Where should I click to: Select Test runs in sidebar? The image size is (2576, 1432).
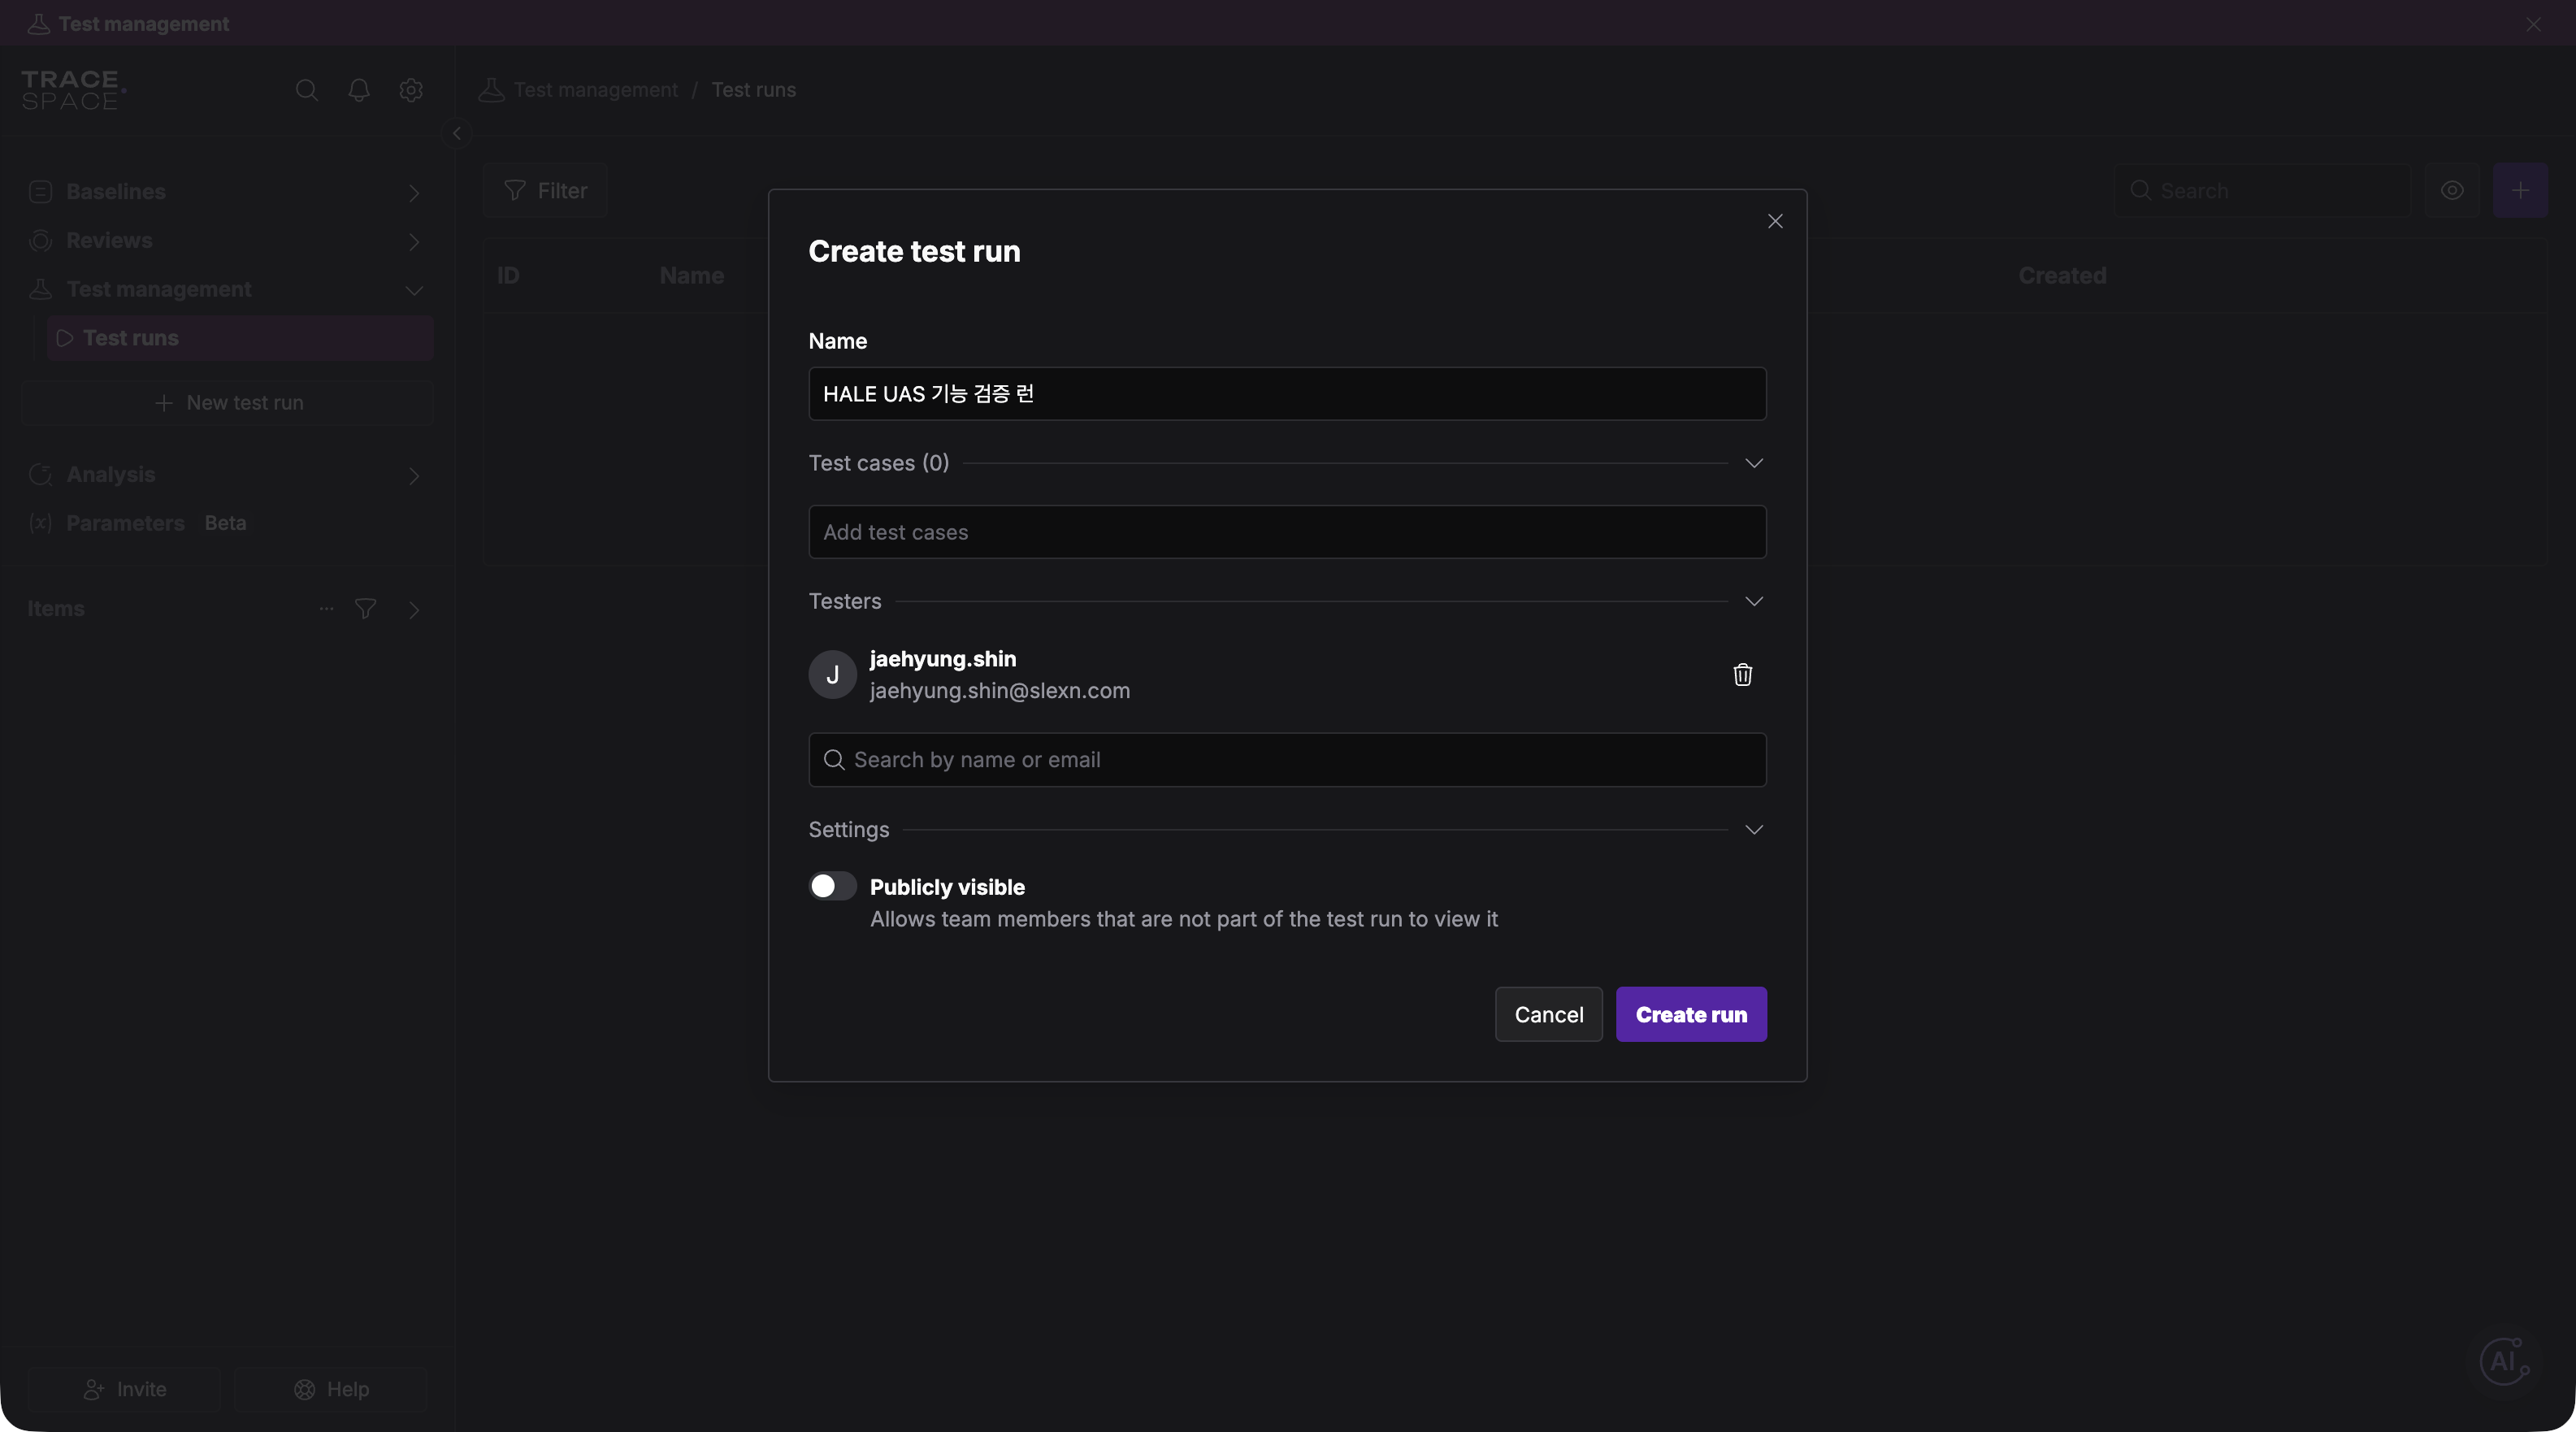click(240, 338)
